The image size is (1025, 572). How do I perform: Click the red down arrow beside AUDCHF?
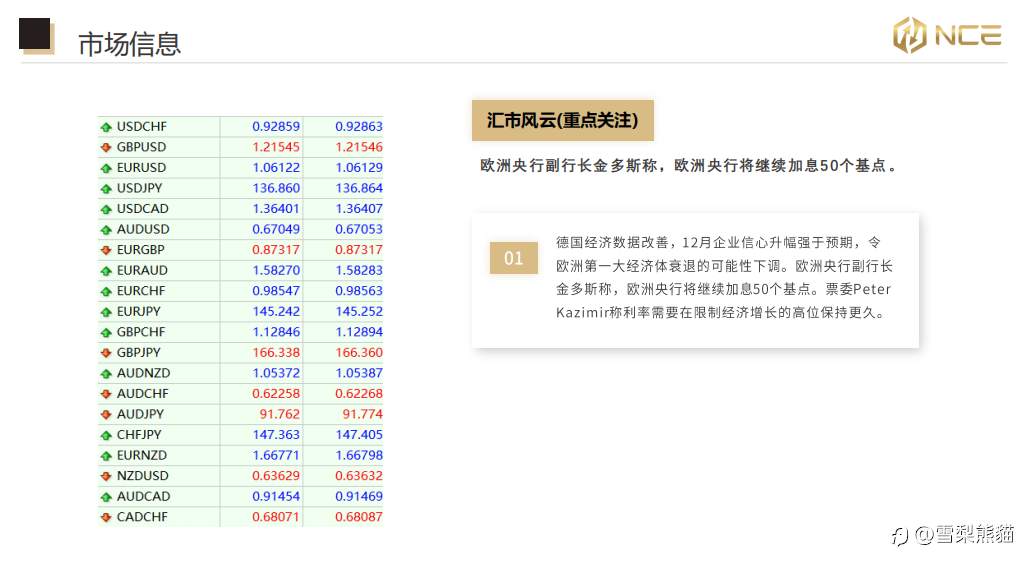tap(106, 394)
